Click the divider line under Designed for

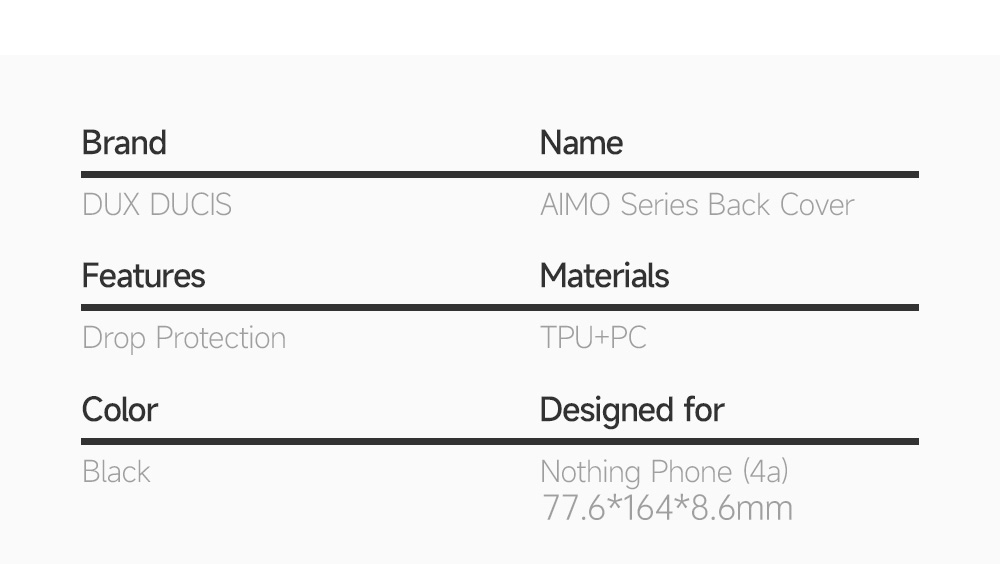coord(729,441)
